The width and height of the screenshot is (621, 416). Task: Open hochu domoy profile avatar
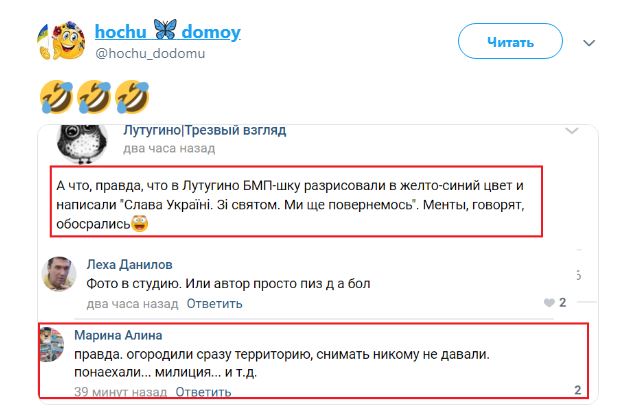(61, 40)
